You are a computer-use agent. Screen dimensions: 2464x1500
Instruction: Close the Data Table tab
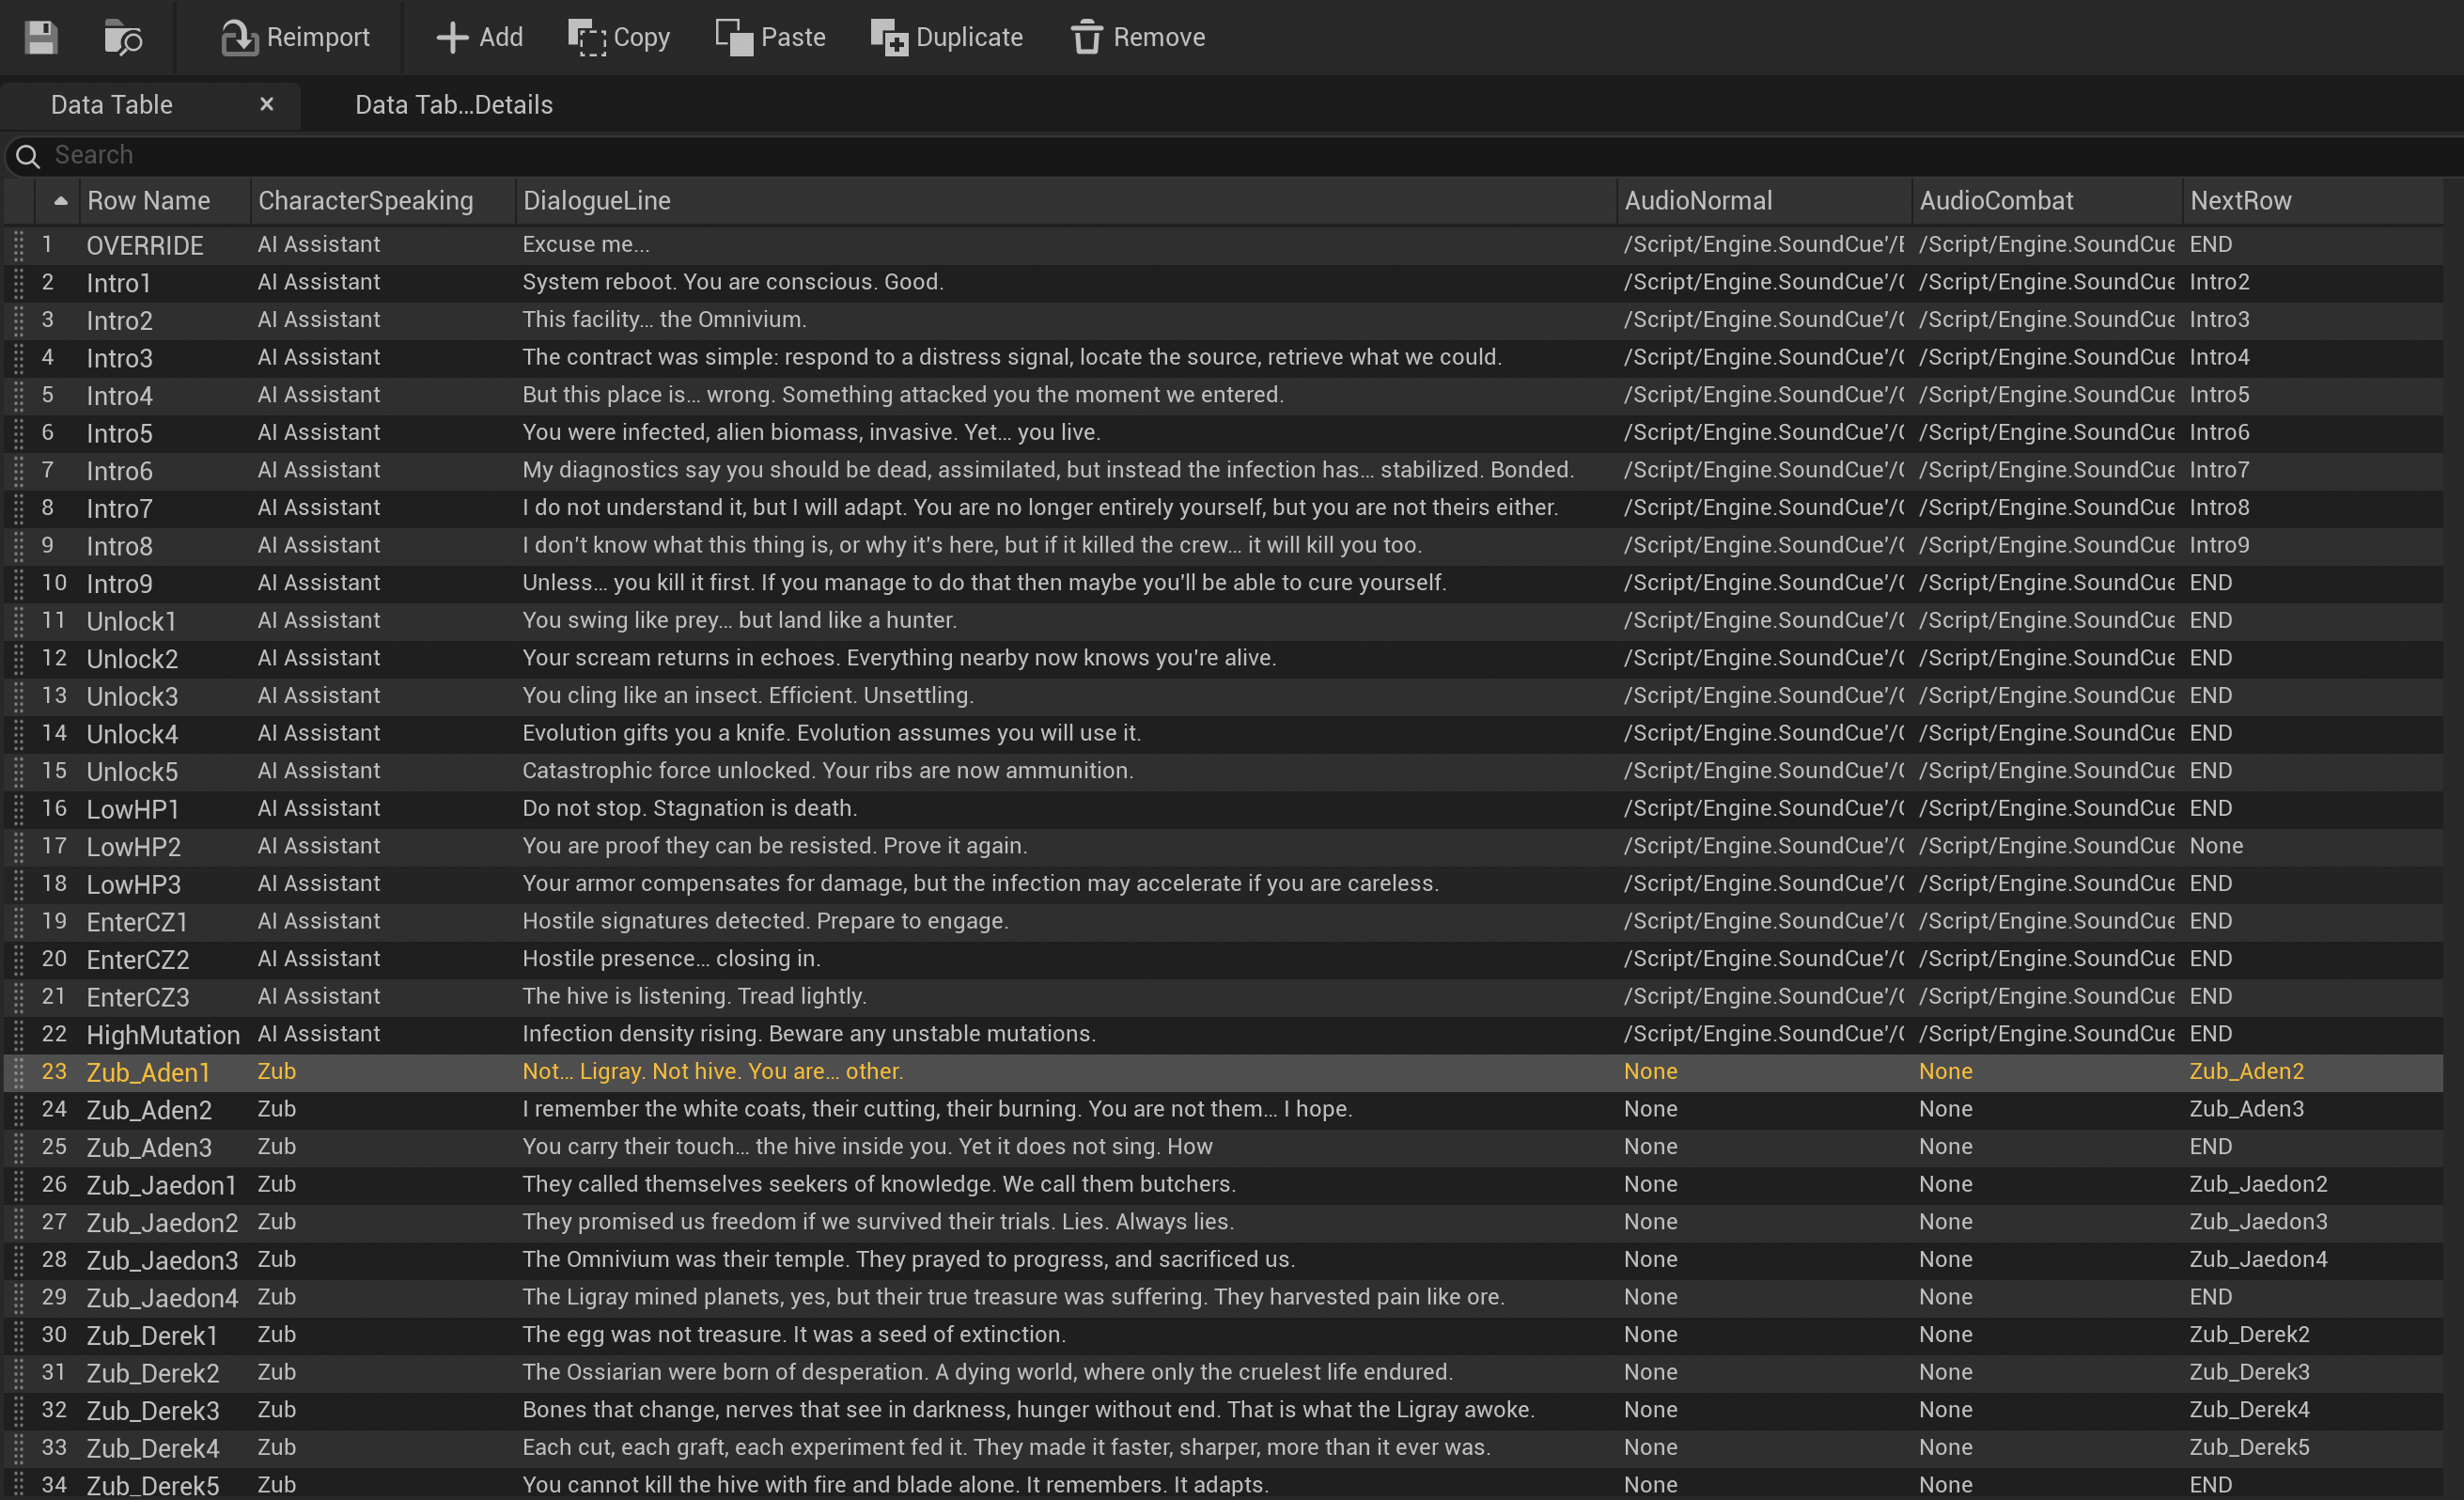[266, 104]
